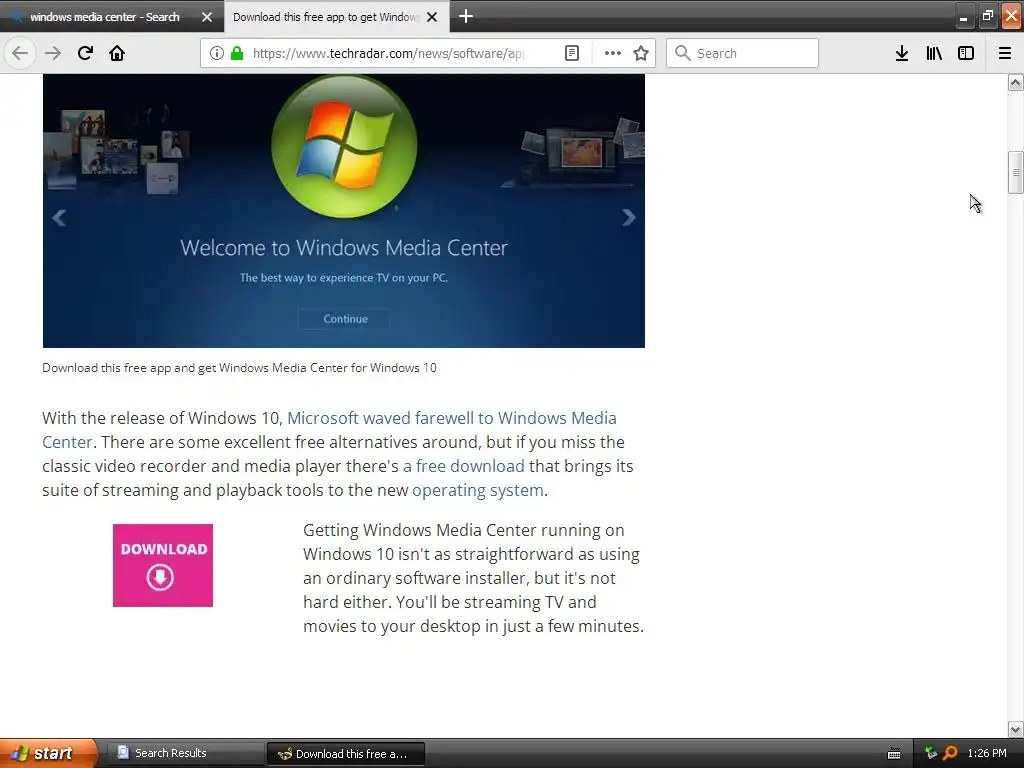Toggle reader view for this article
The width and height of the screenshot is (1024, 768).
[x=571, y=53]
